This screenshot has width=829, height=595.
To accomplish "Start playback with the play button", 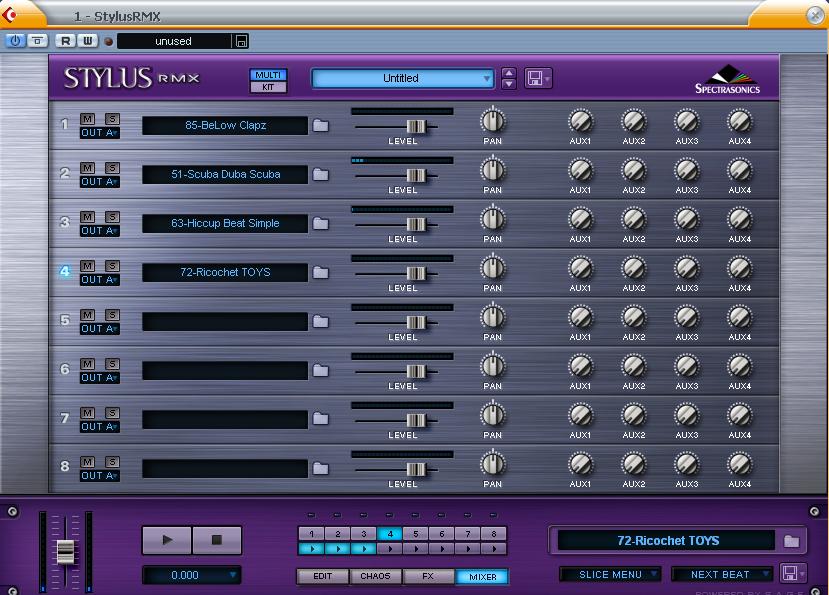I will (x=167, y=540).
